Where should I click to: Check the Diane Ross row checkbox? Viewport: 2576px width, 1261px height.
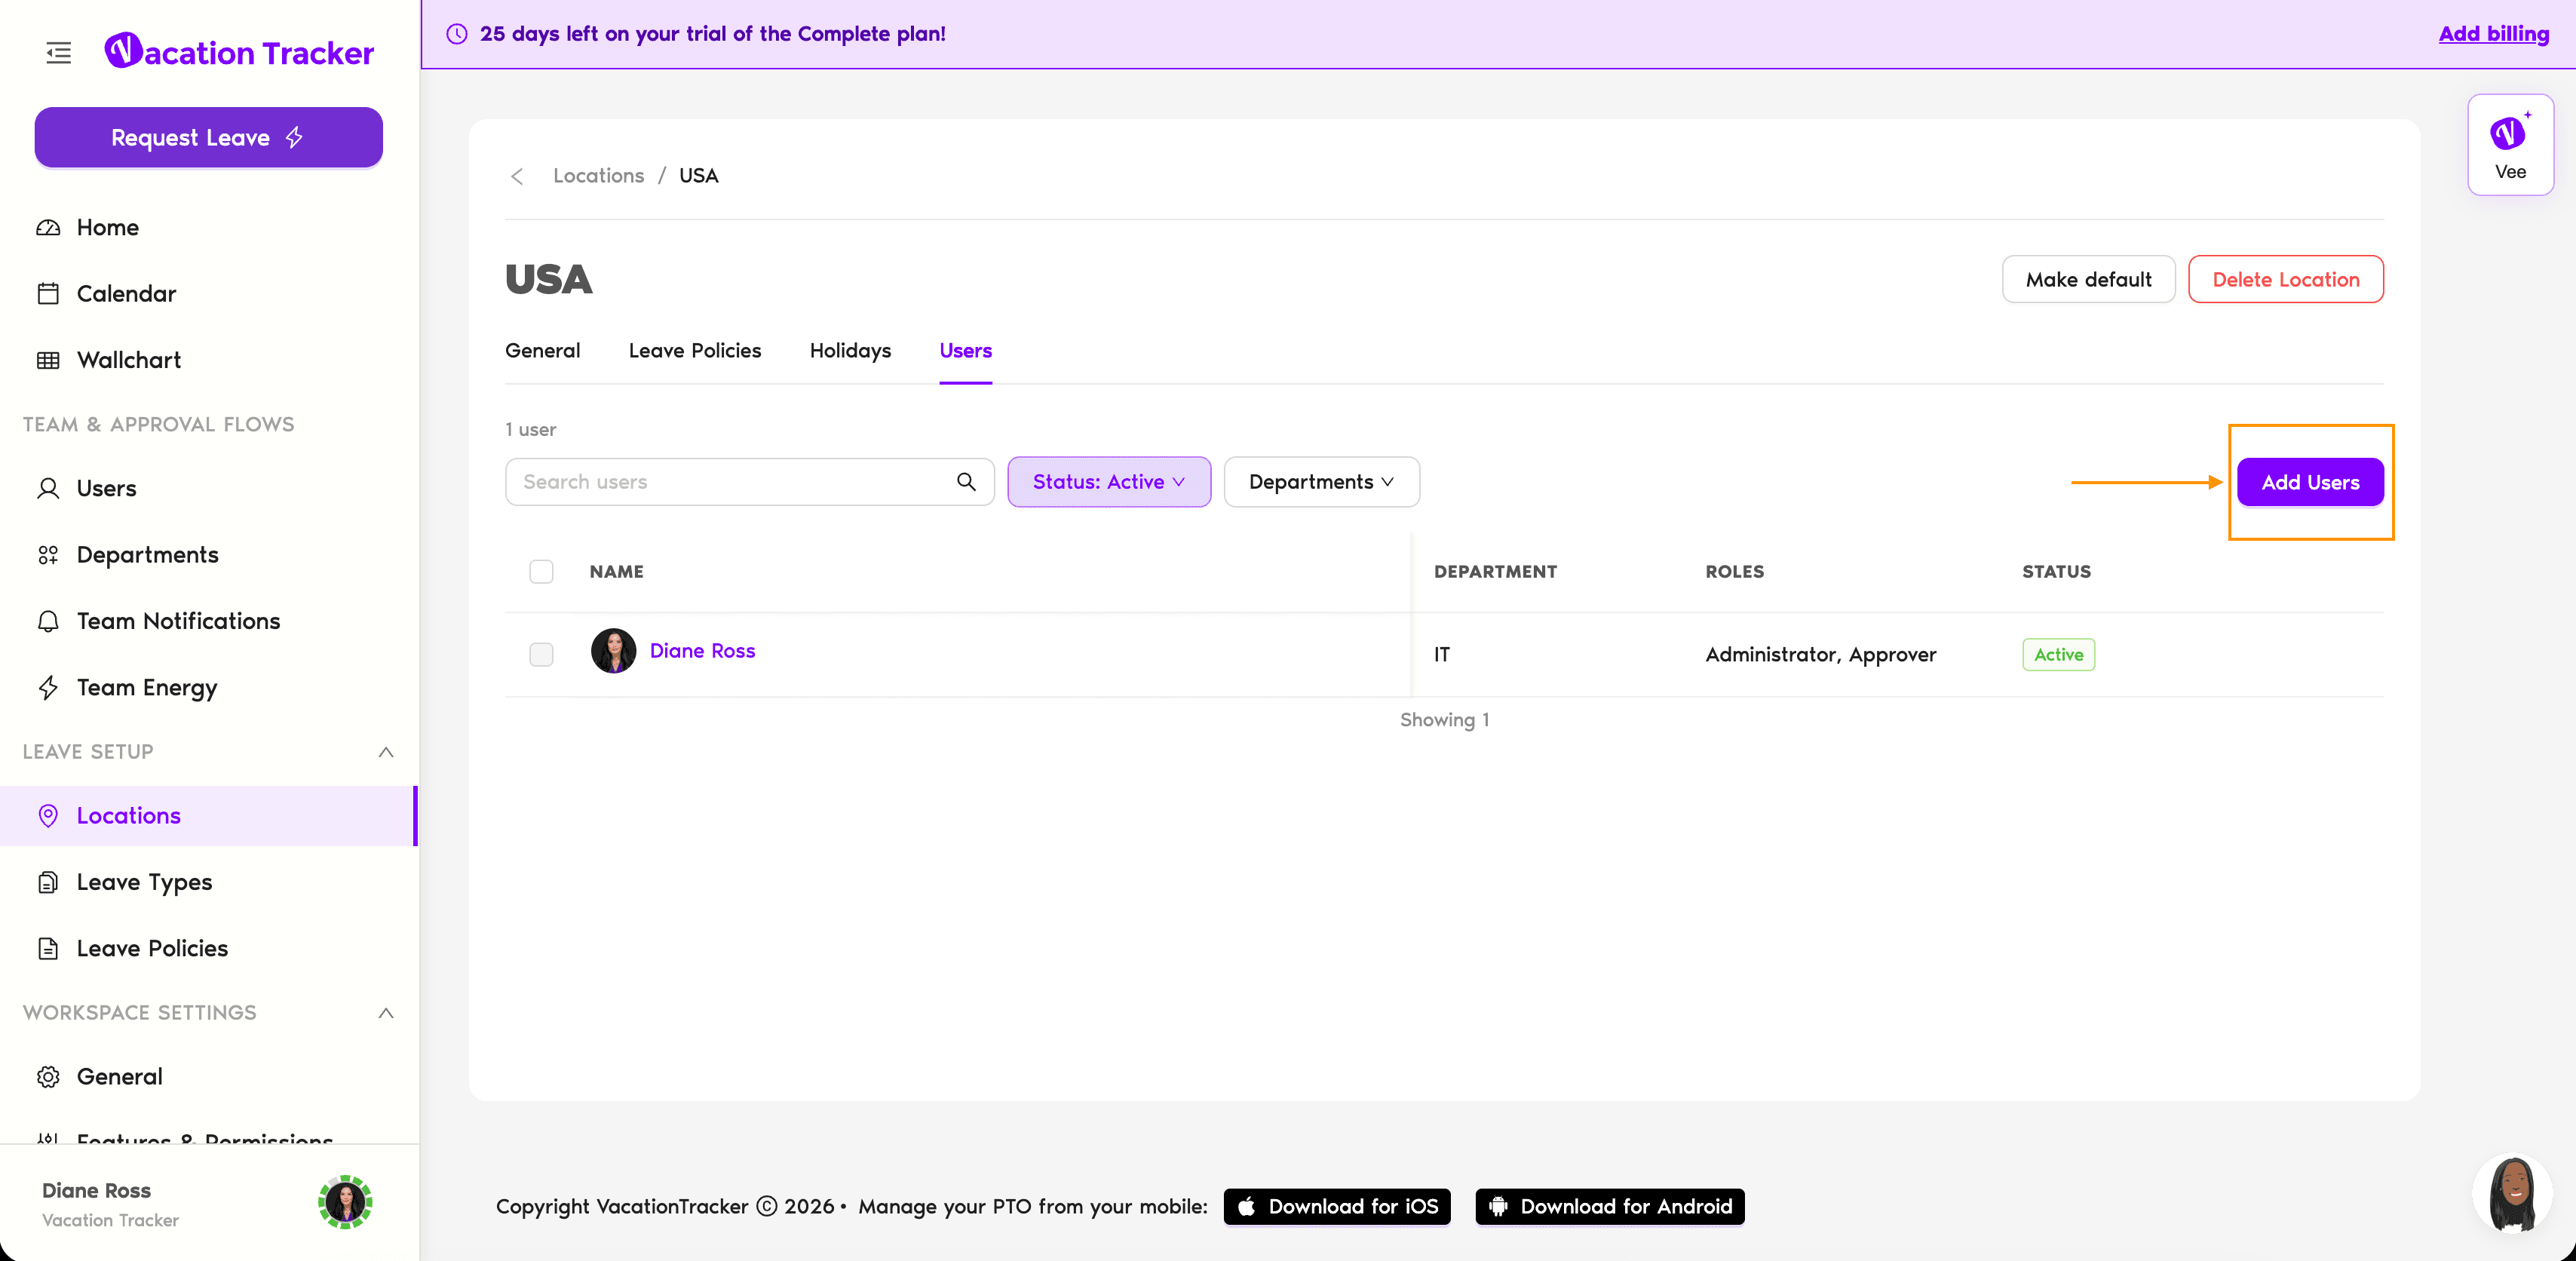click(x=541, y=655)
